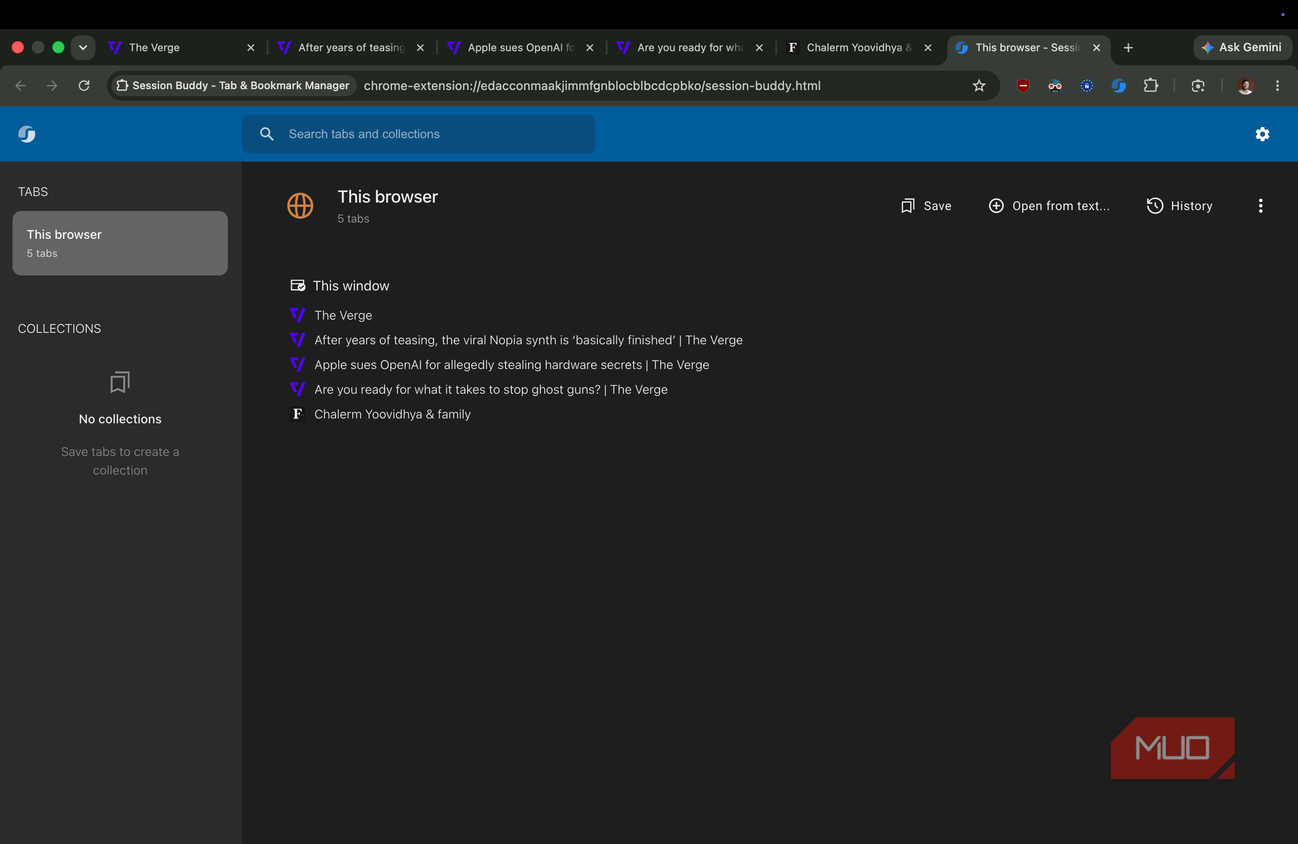Click favicon of Apple sues OpenAI row
The height and width of the screenshot is (844, 1298).
pyautogui.click(x=297, y=365)
